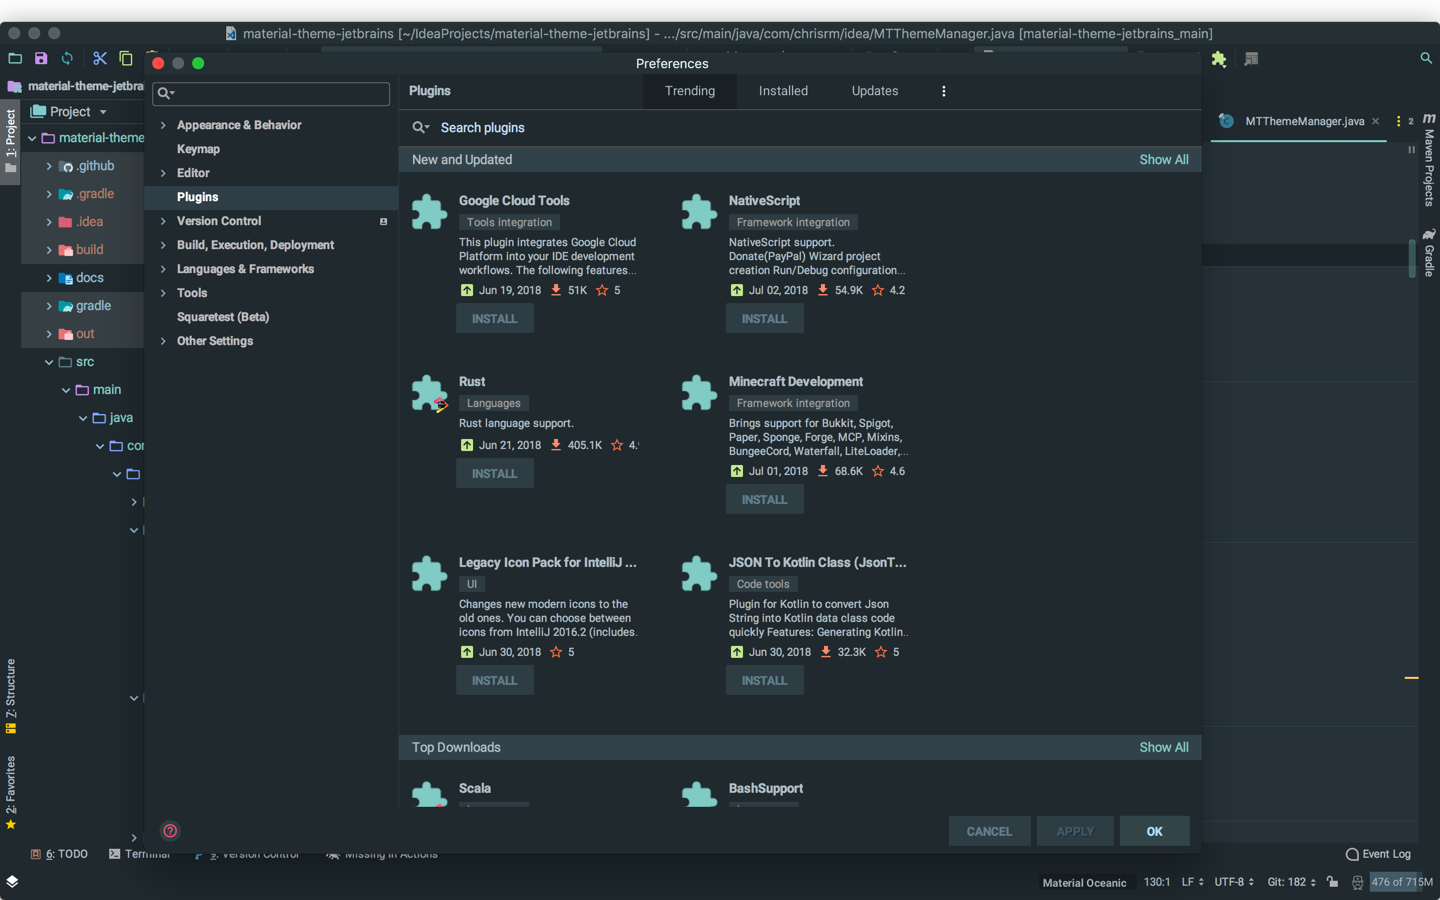Screen dimensions: 1440x900
Task: Click the Cut scissors toolbar icon
Action: [x=99, y=59]
